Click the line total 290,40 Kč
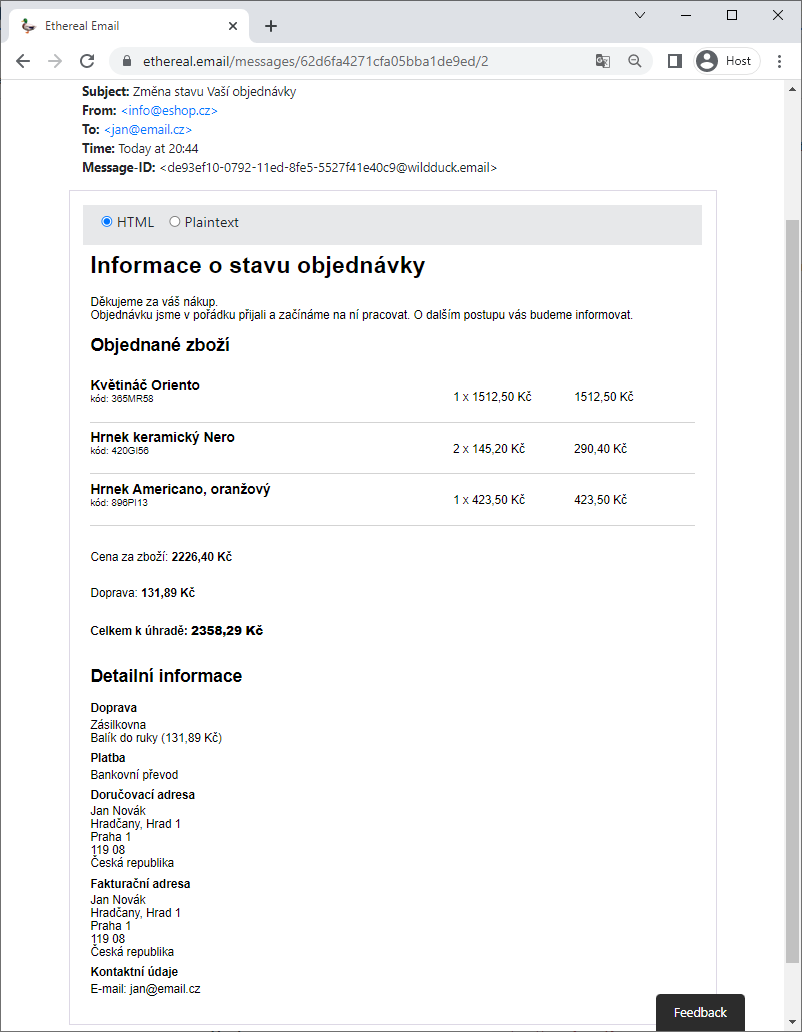Image resolution: width=802 pixels, height=1032 pixels. coord(601,449)
